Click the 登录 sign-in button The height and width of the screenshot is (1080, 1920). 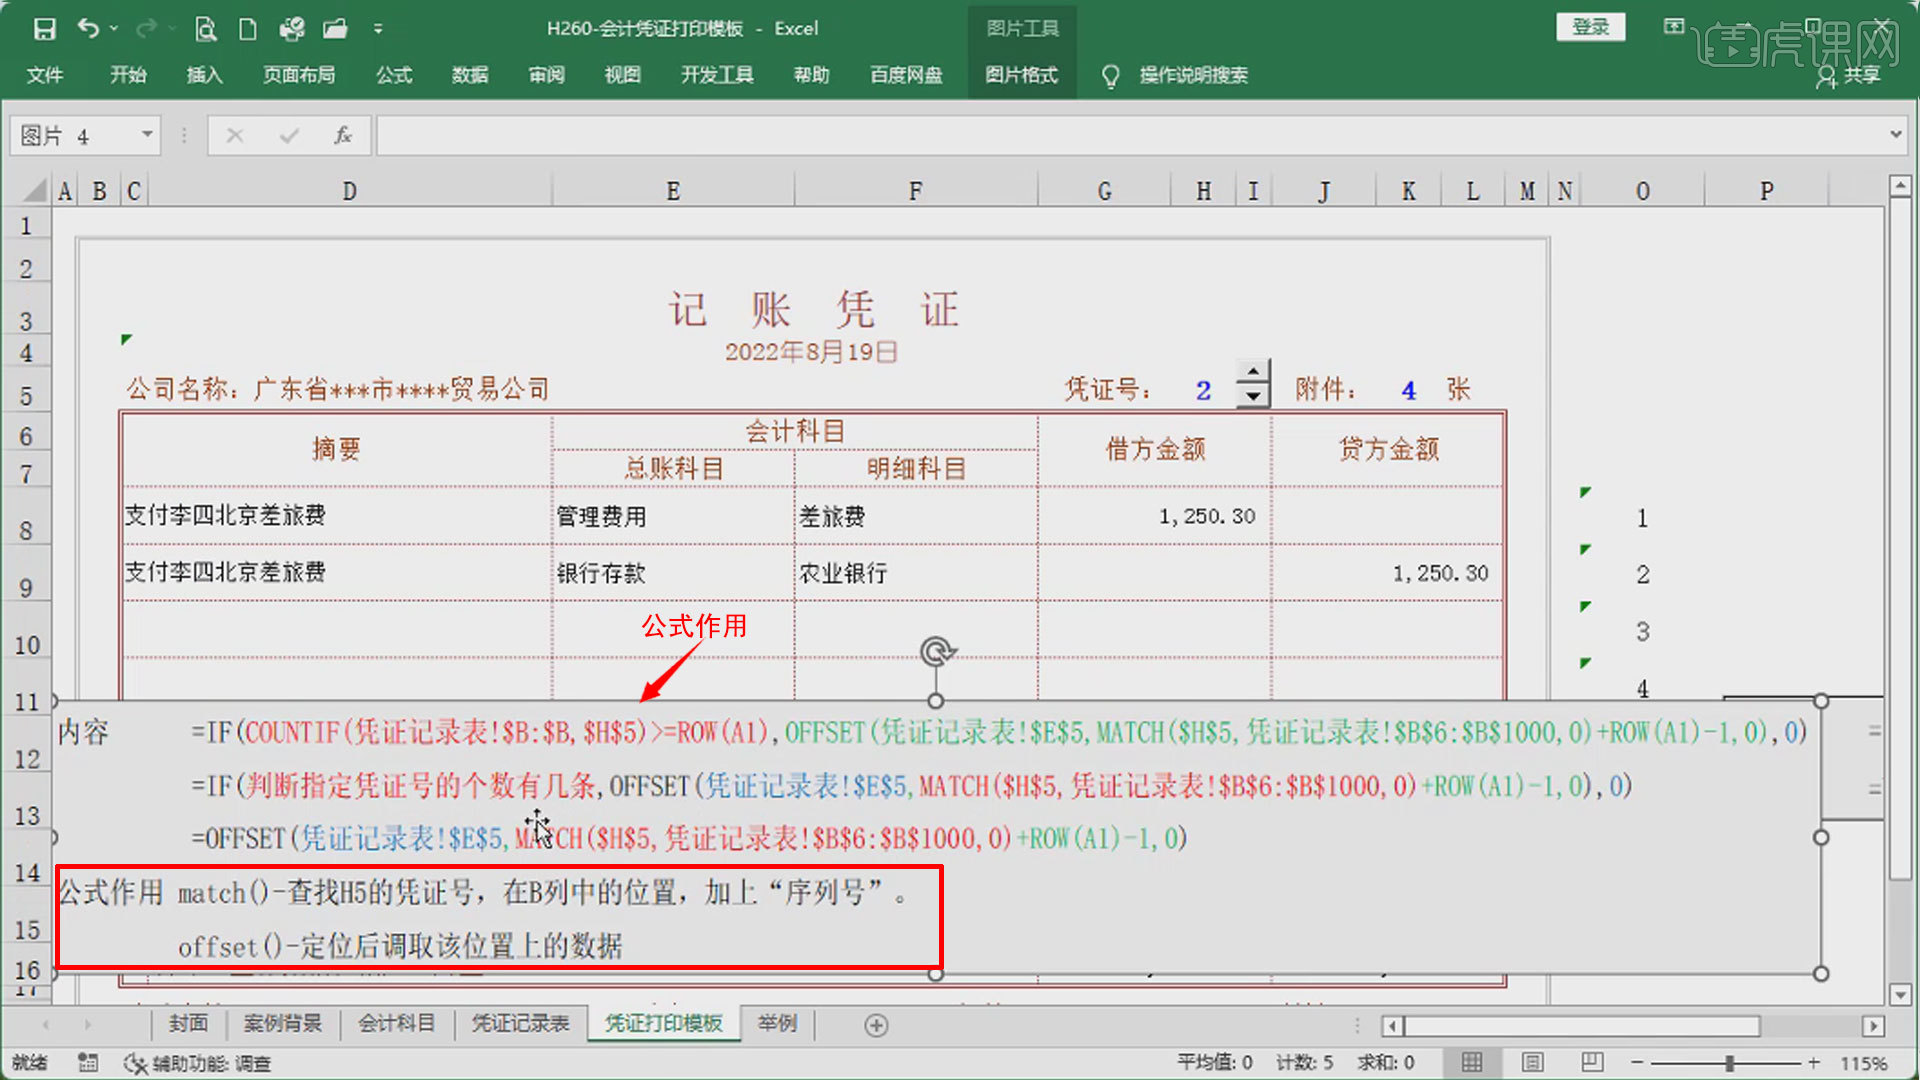coord(1590,27)
